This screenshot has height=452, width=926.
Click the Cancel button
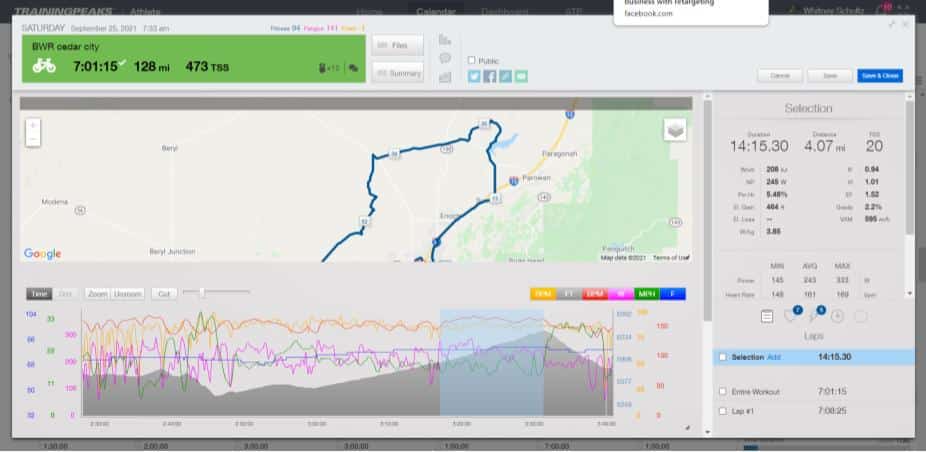(780, 76)
